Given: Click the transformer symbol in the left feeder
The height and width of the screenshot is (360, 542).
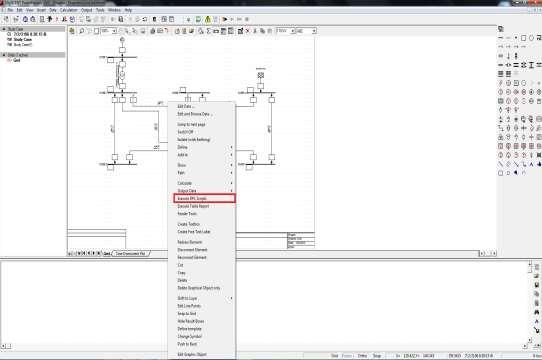Looking at the screenshot, I should point(122,74).
